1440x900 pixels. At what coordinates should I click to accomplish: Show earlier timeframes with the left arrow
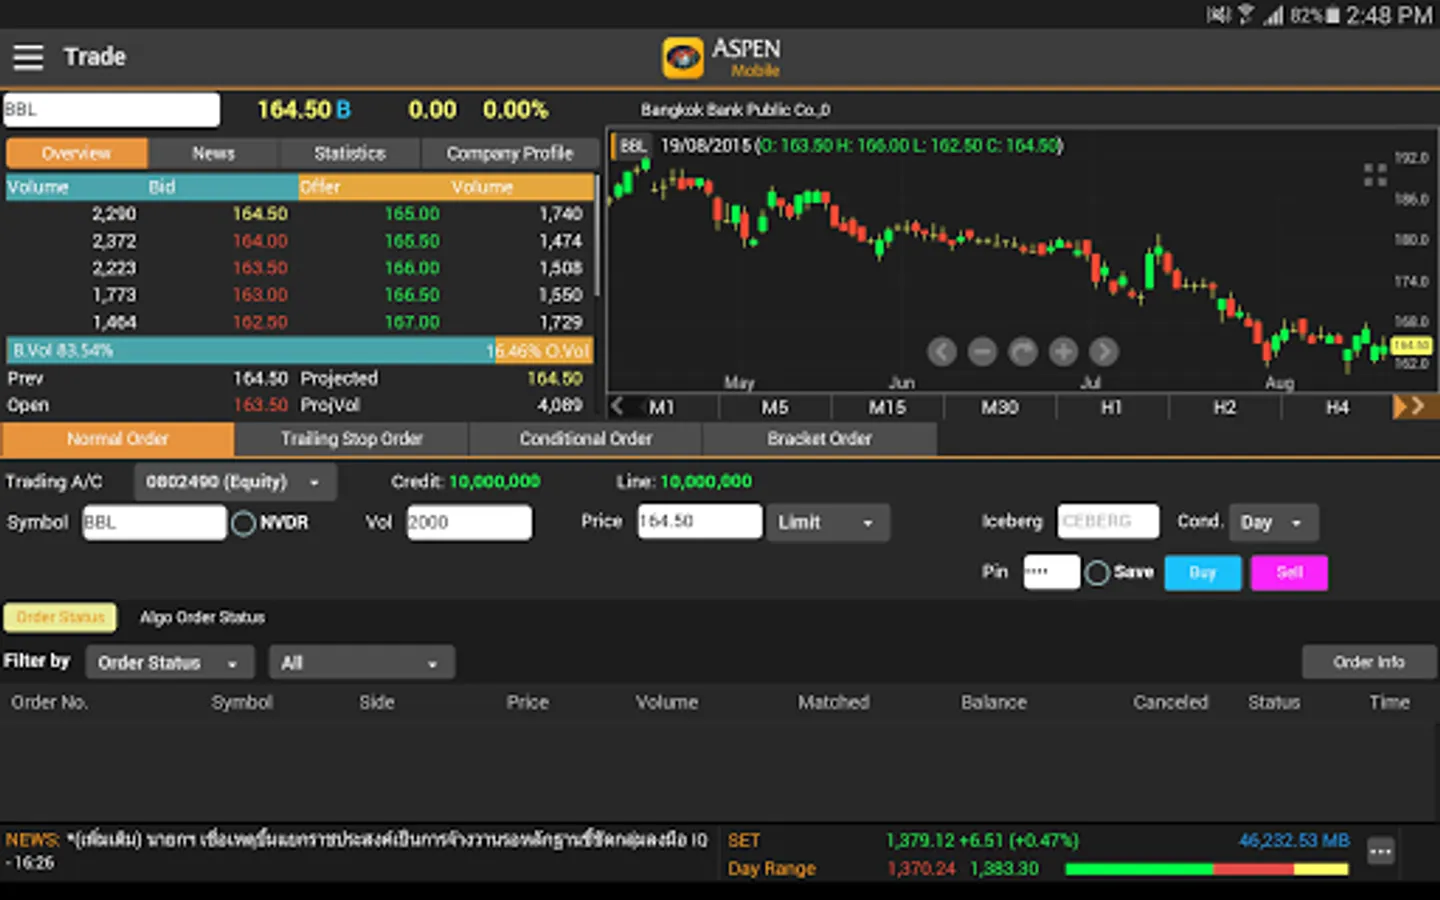[618, 406]
